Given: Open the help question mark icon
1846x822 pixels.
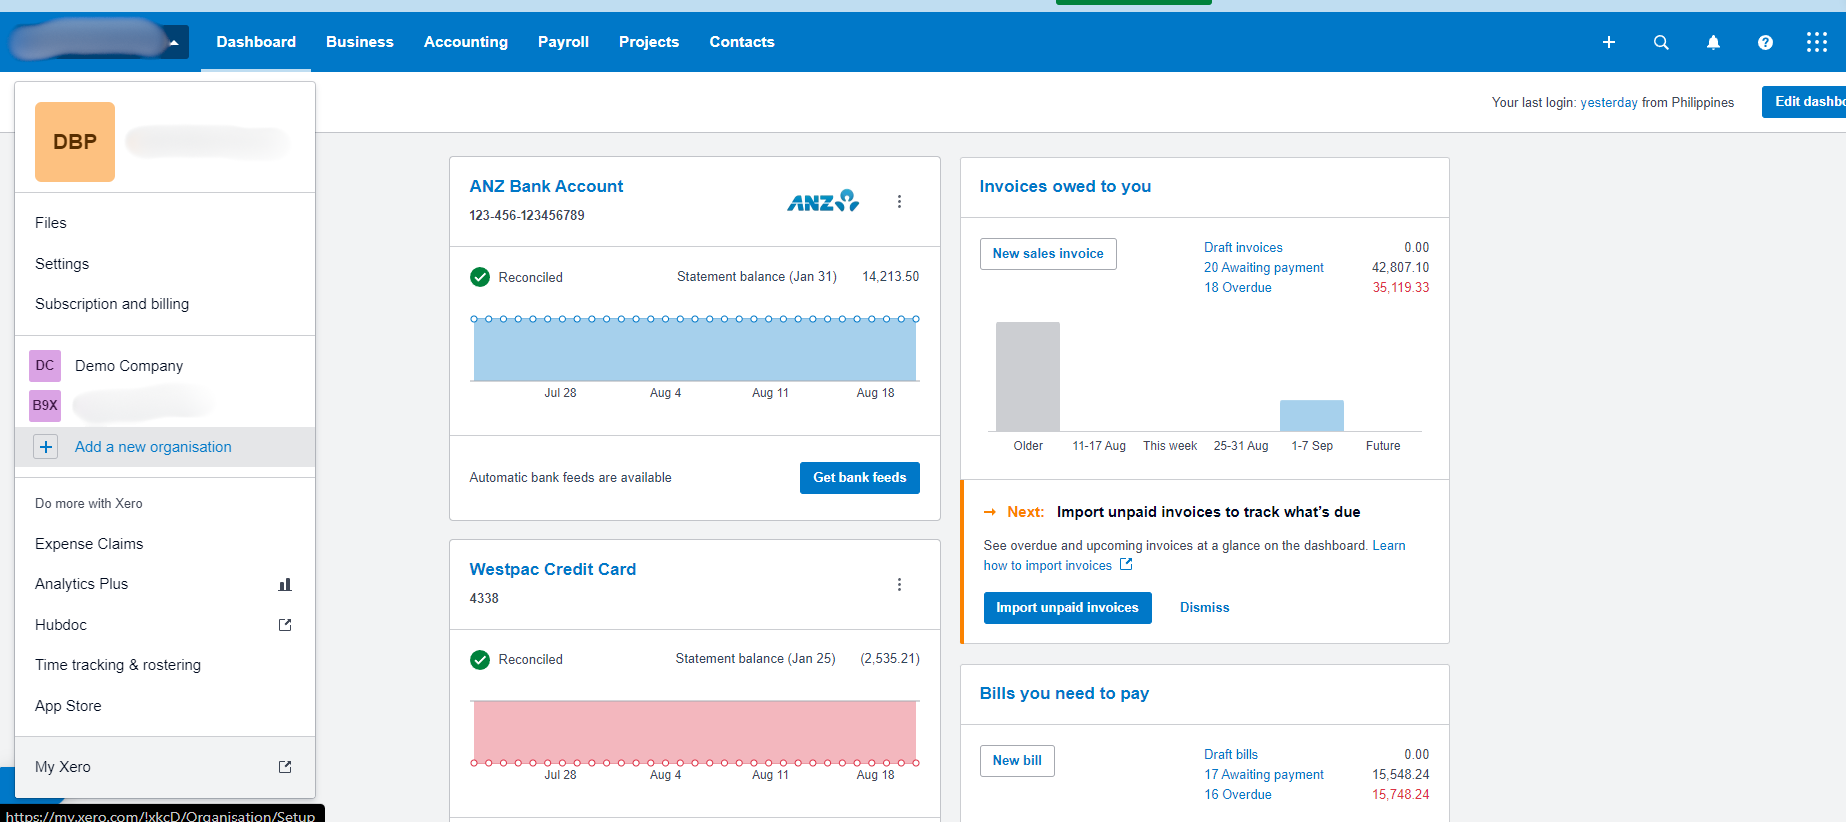Looking at the screenshot, I should 1765,42.
